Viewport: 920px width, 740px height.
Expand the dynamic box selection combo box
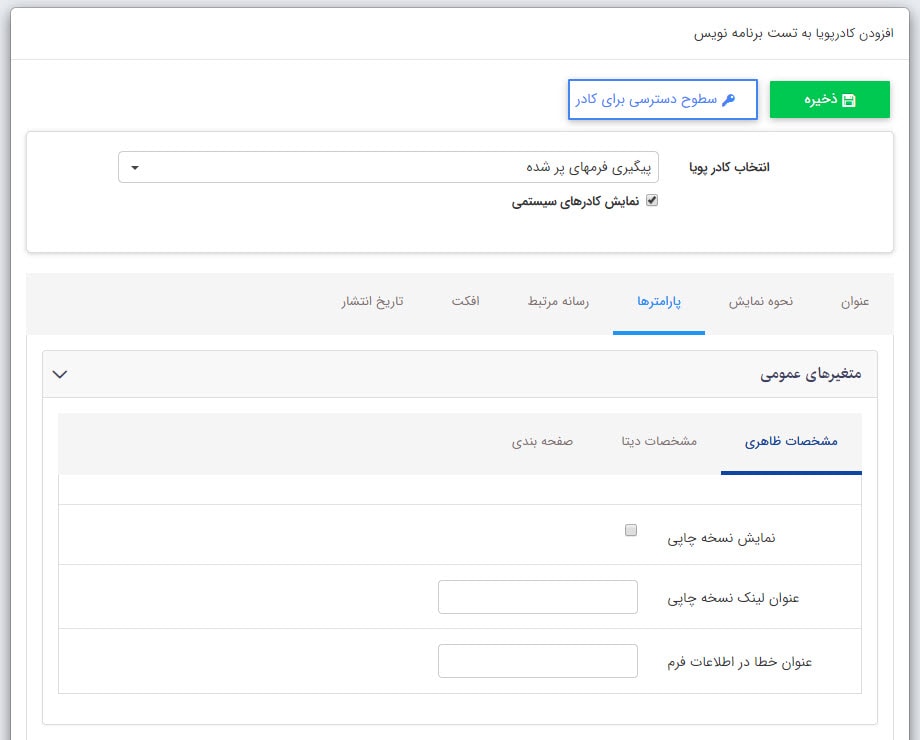tap(400, 168)
